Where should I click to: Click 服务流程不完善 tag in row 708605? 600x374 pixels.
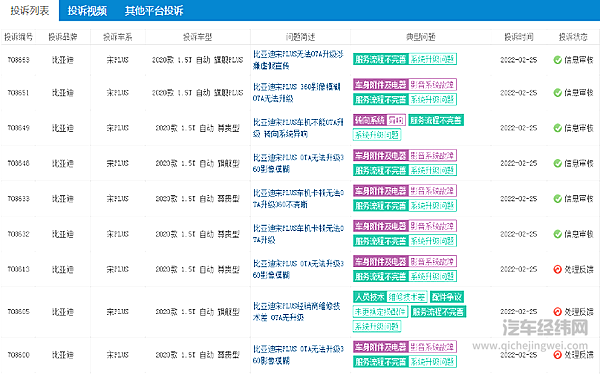click(x=438, y=312)
